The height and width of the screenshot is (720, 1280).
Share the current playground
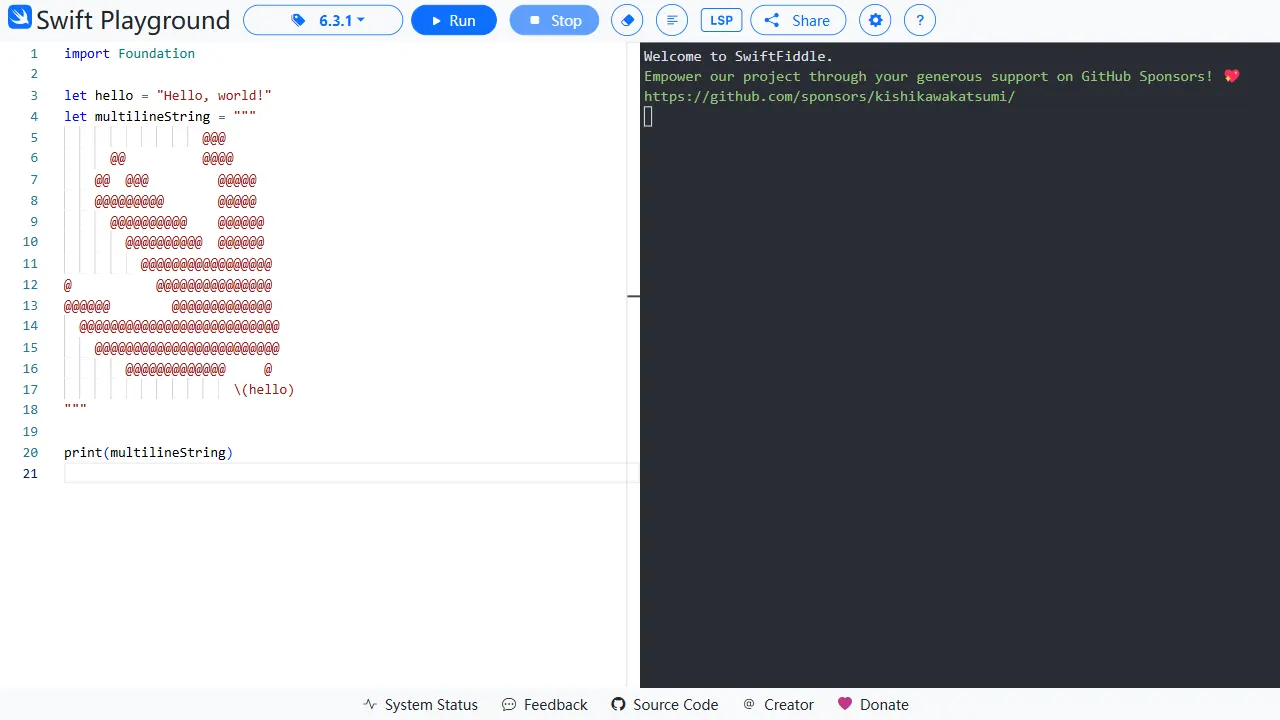coord(798,20)
